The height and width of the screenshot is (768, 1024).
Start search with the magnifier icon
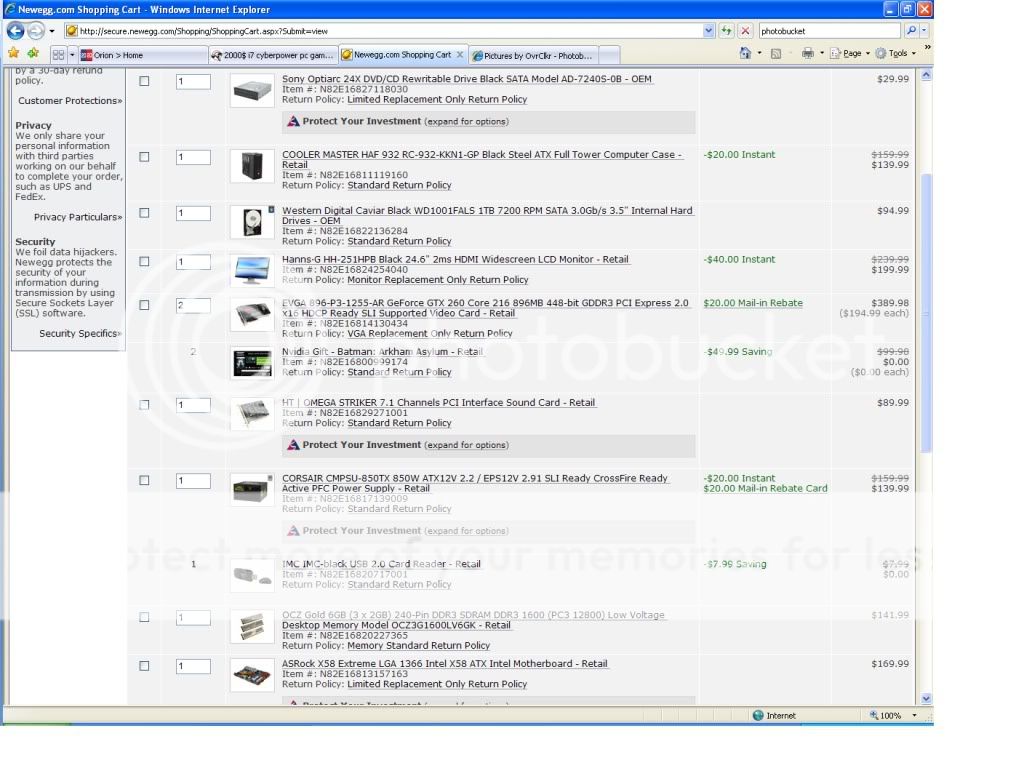pyautogui.click(x=911, y=31)
